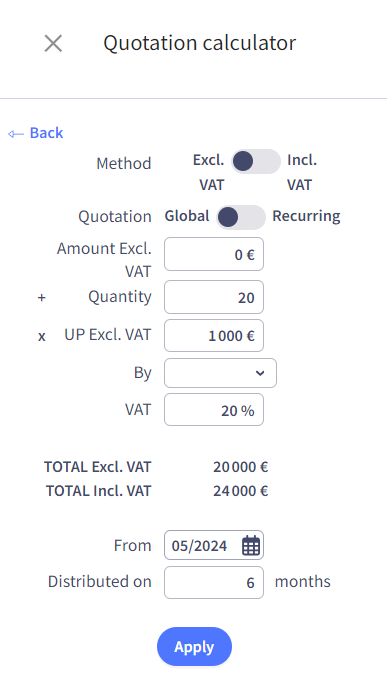Select the Incl. VAT method label
This screenshot has height=676, width=387.
tap(302, 172)
